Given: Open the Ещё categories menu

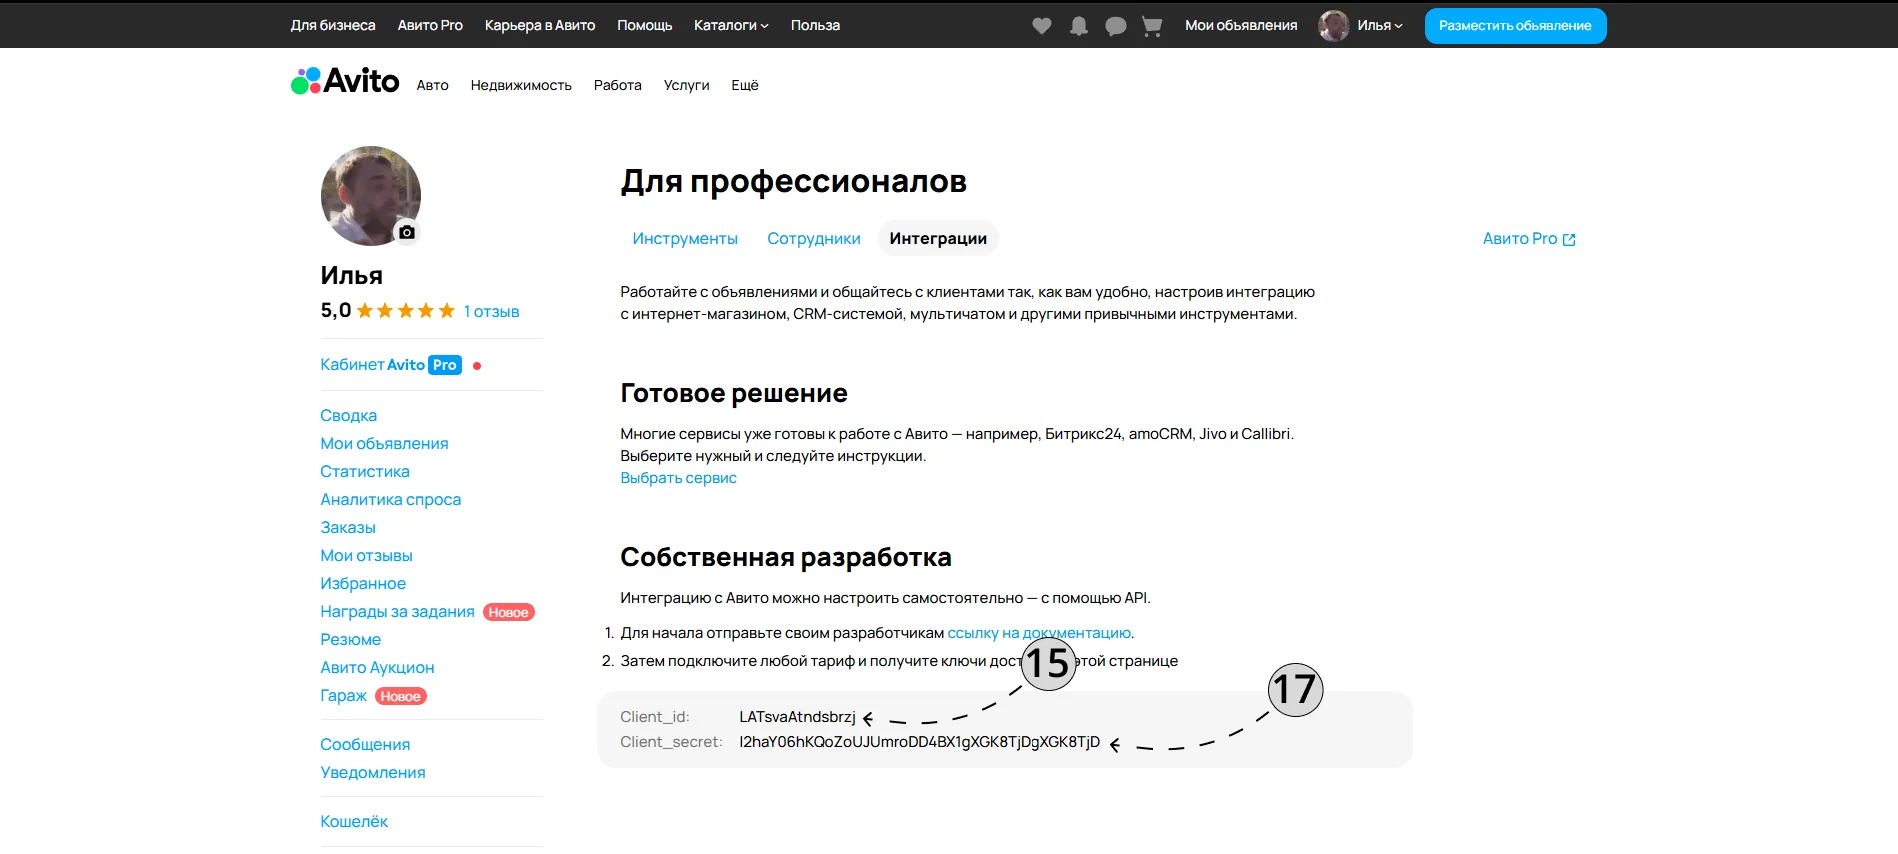Looking at the screenshot, I should 745,85.
